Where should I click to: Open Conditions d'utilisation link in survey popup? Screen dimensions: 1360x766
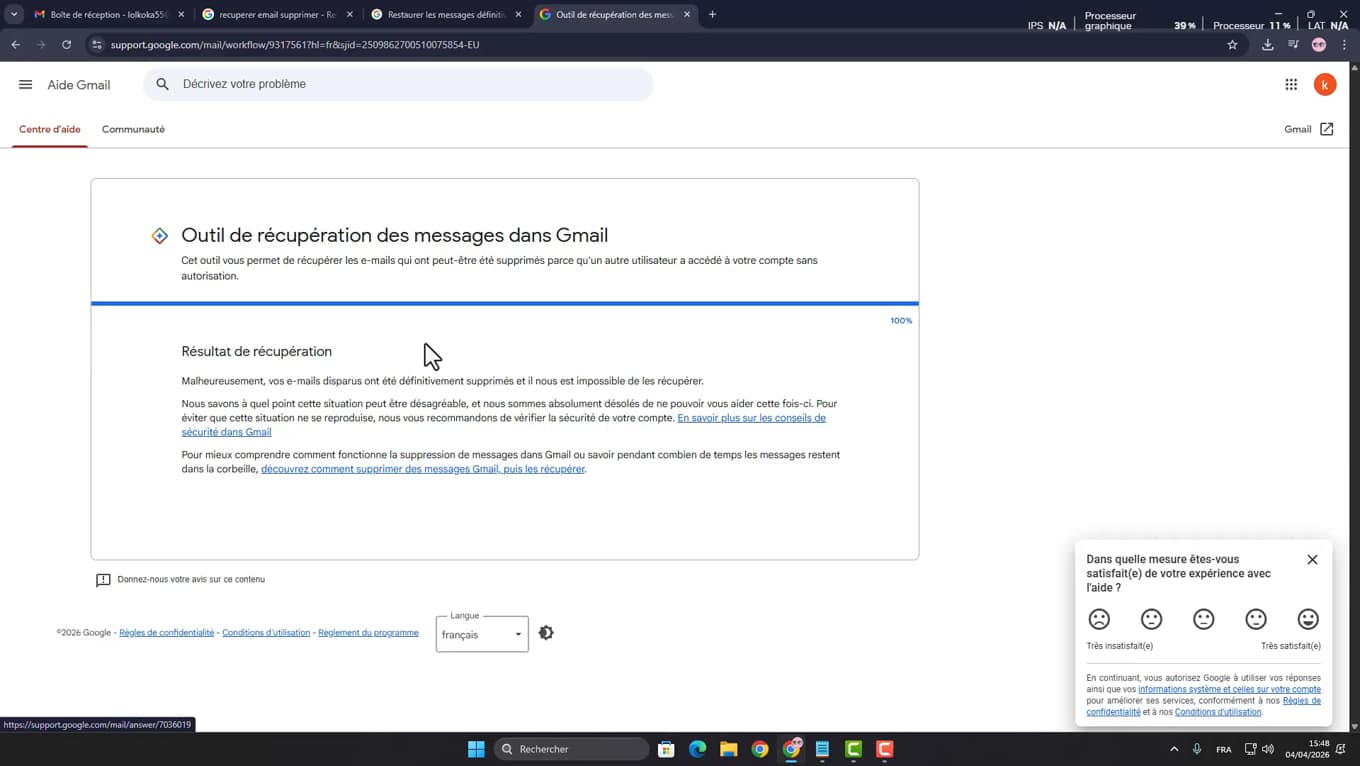[1218, 712]
